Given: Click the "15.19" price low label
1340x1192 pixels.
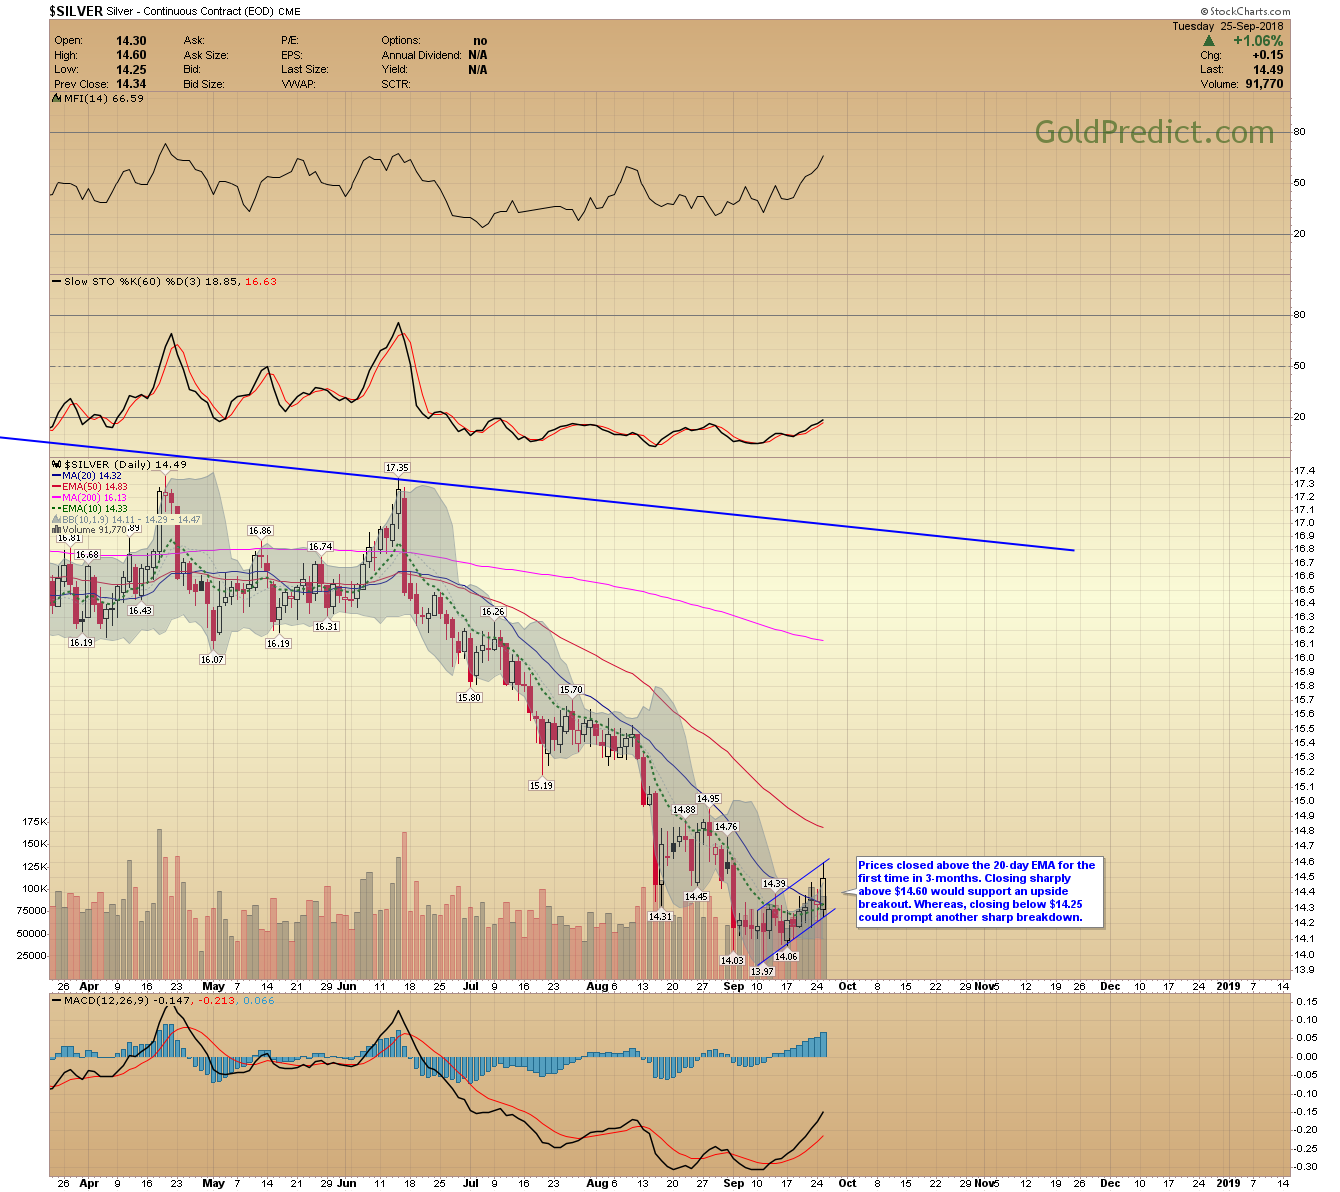Looking at the screenshot, I should click(541, 786).
